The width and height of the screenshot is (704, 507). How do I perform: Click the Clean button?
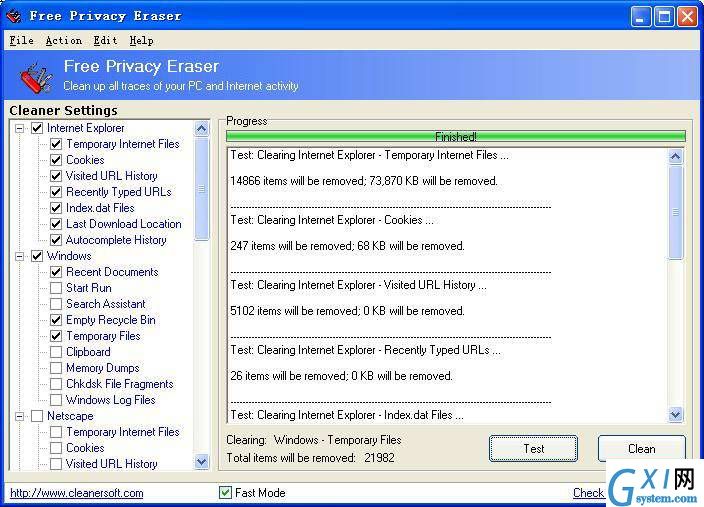[642, 449]
